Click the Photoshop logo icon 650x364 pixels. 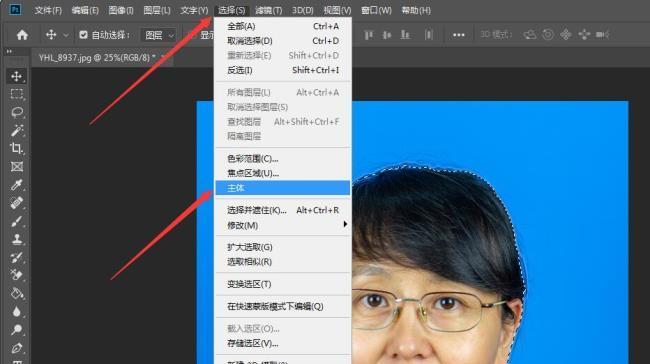15,10
